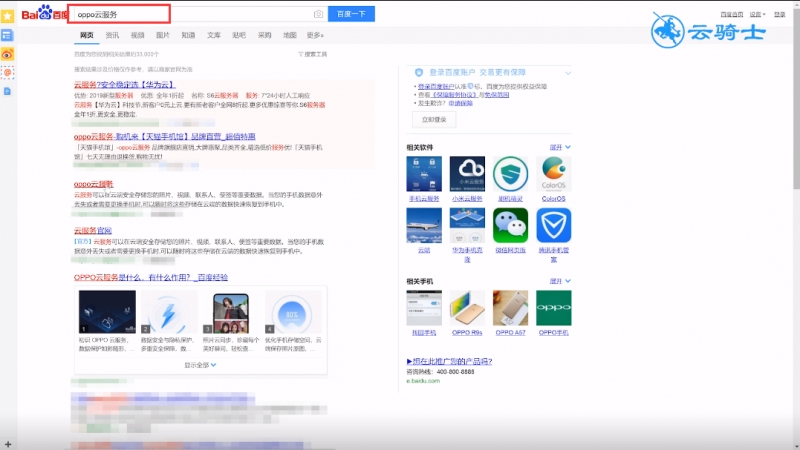The height and width of the screenshot is (450, 800).
Task: Expand the 相关软件 section with 展开
Action: (x=560, y=147)
